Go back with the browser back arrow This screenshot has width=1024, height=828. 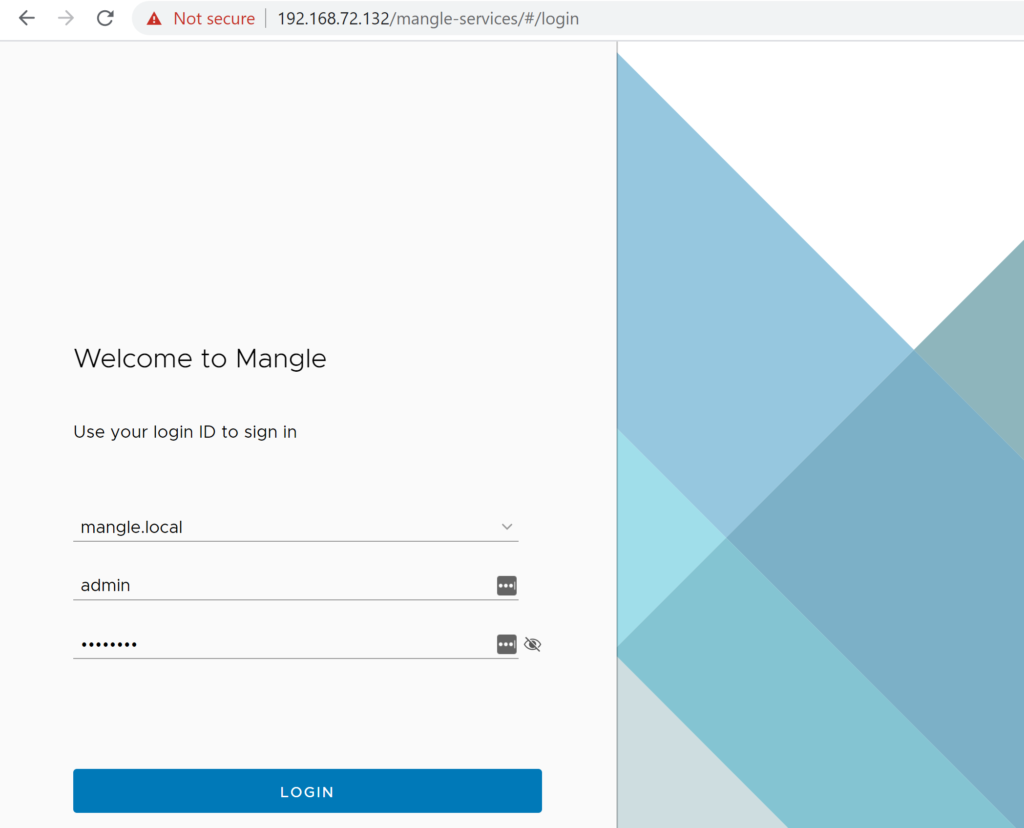pos(27,18)
